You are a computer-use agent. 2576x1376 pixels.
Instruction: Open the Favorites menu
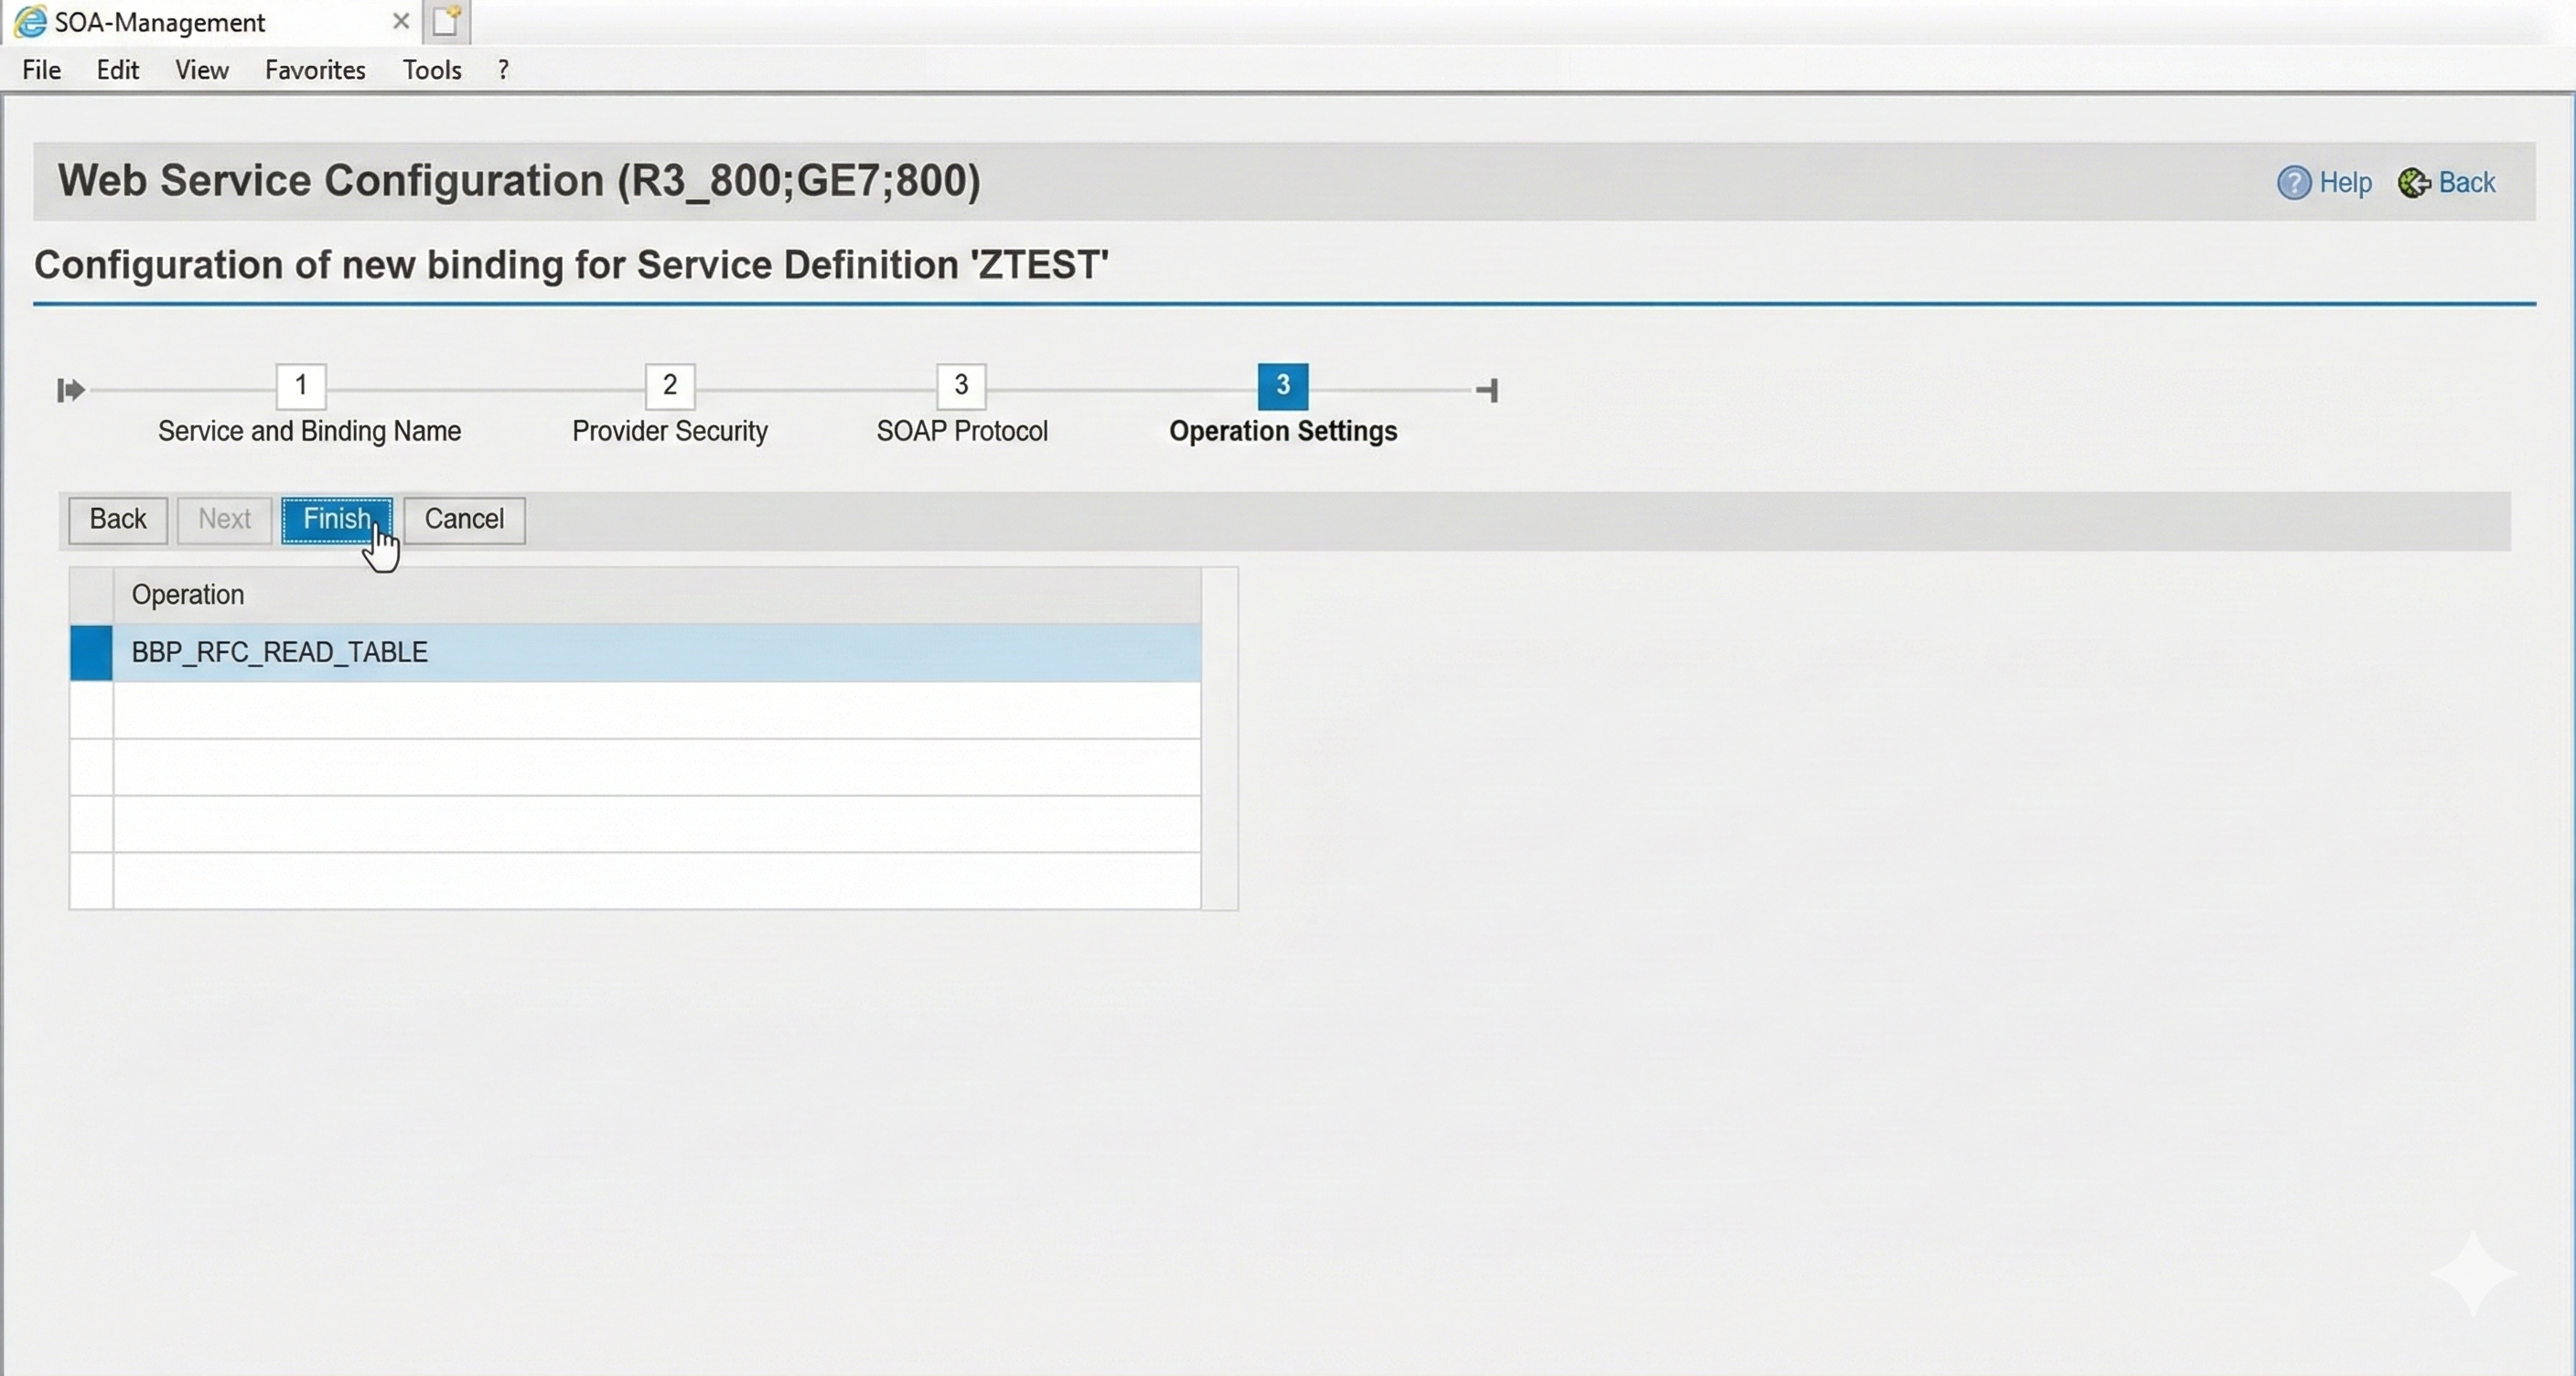(315, 70)
